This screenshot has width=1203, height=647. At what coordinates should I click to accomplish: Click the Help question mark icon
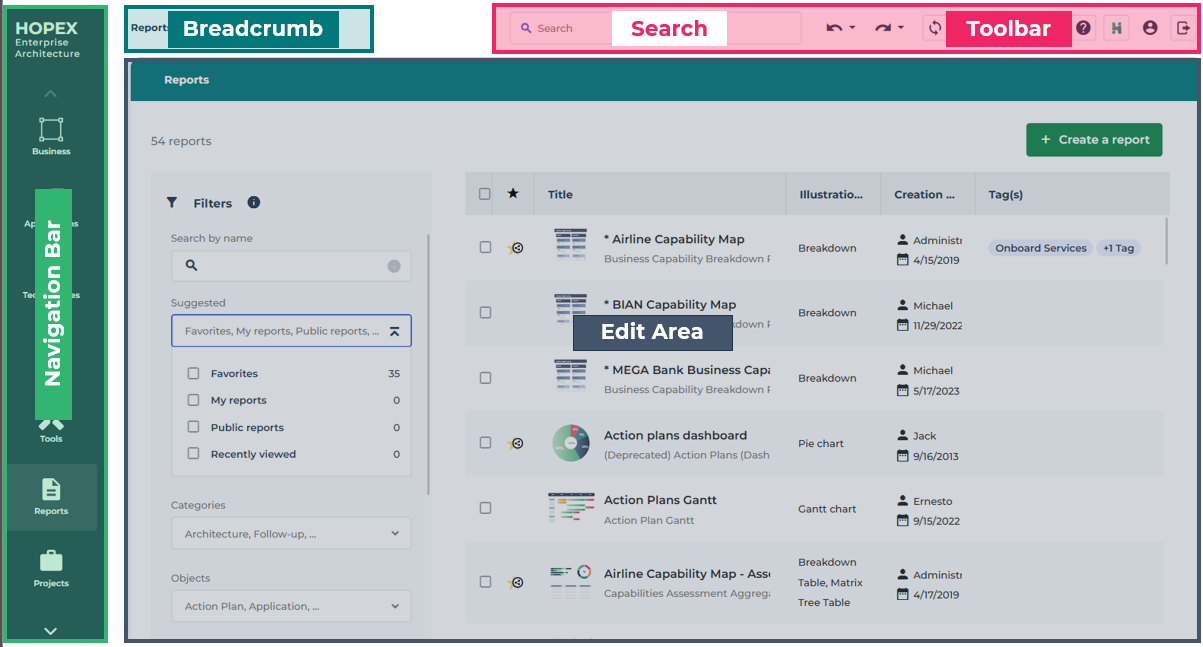tap(1083, 28)
